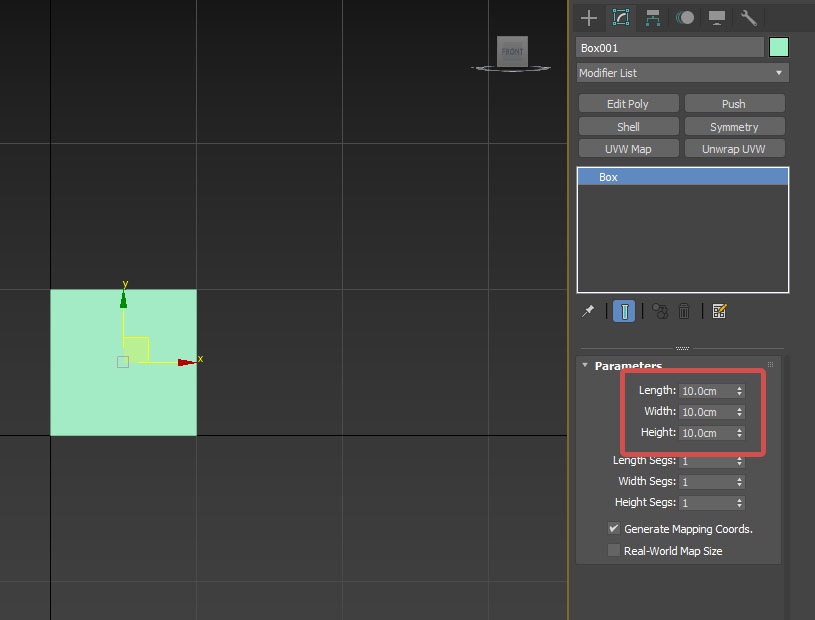Click the Length Segs field
This screenshot has width=815, height=620.
point(706,461)
